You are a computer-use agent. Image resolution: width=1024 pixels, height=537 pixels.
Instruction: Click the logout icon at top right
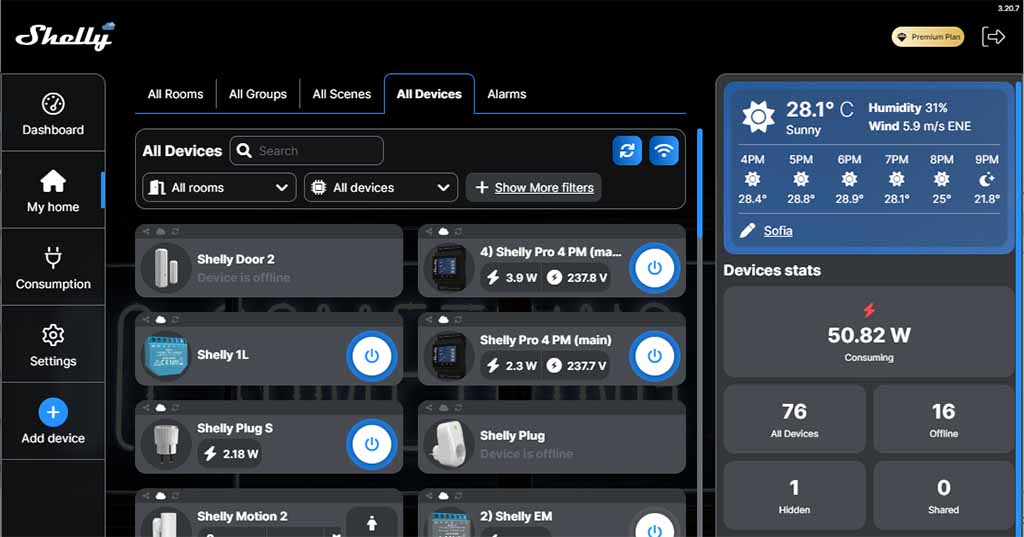[993, 37]
